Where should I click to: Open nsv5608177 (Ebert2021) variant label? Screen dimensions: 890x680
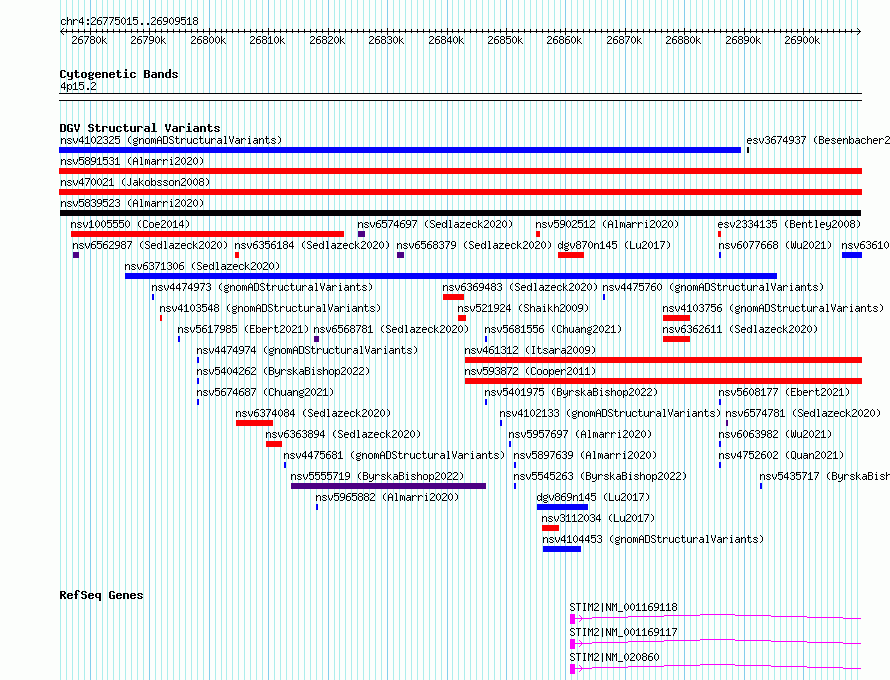point(784,392)
